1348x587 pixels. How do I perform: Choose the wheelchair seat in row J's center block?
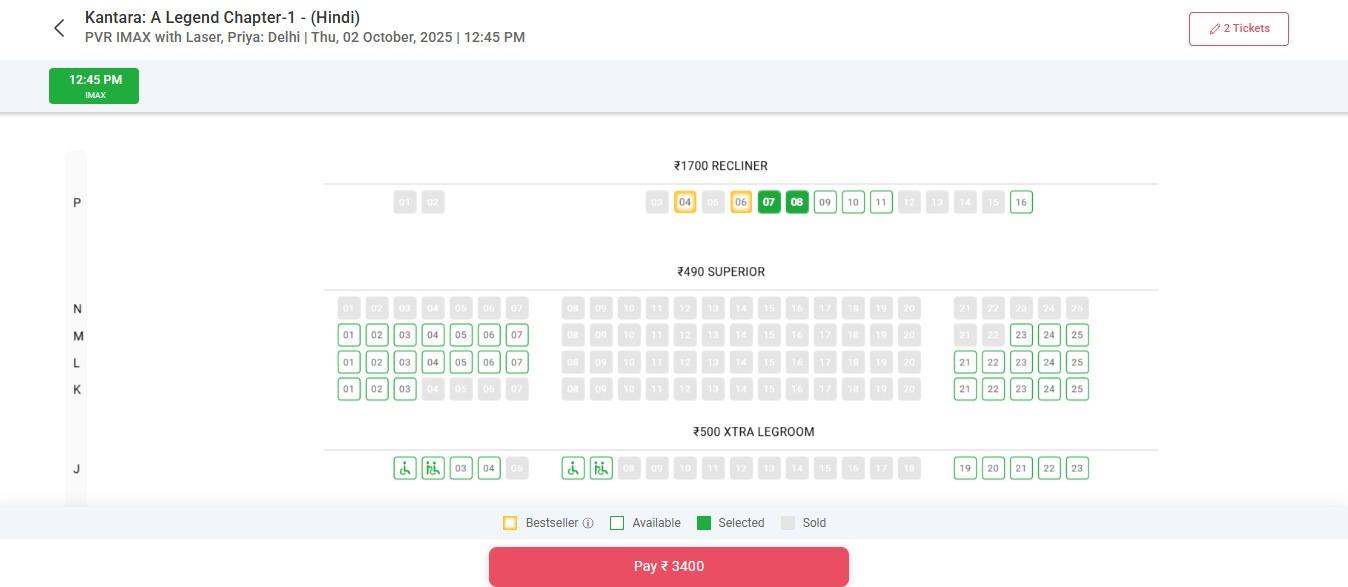click(x=573, y=468)
